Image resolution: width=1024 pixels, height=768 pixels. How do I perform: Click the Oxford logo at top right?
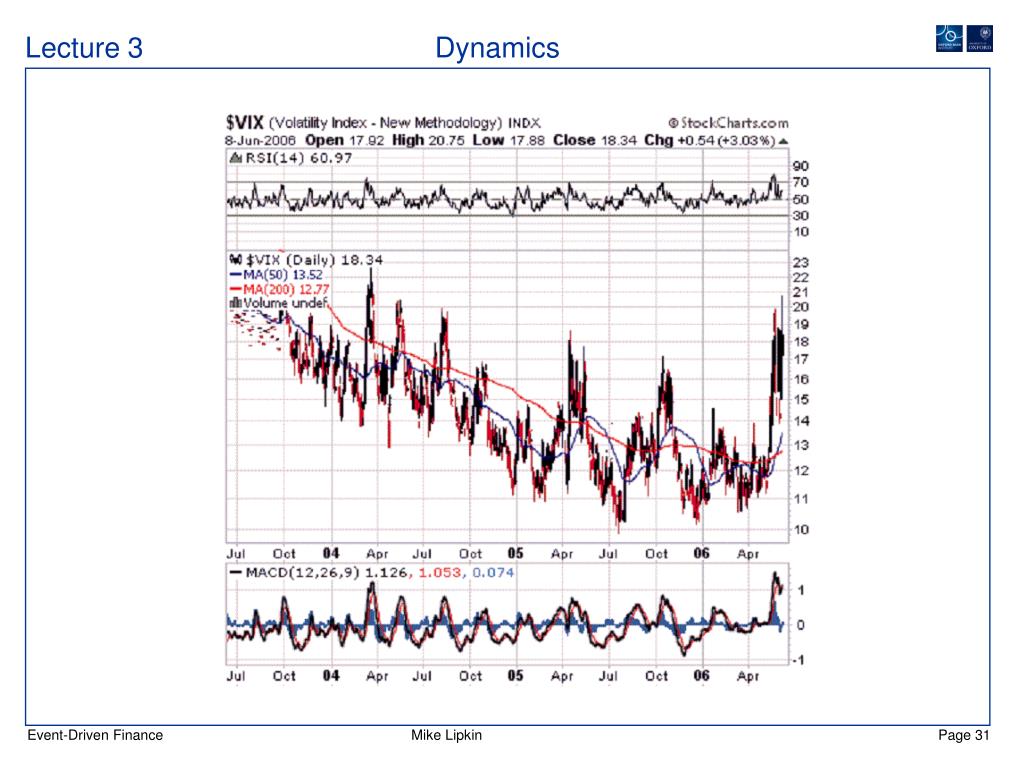(980, 39)
